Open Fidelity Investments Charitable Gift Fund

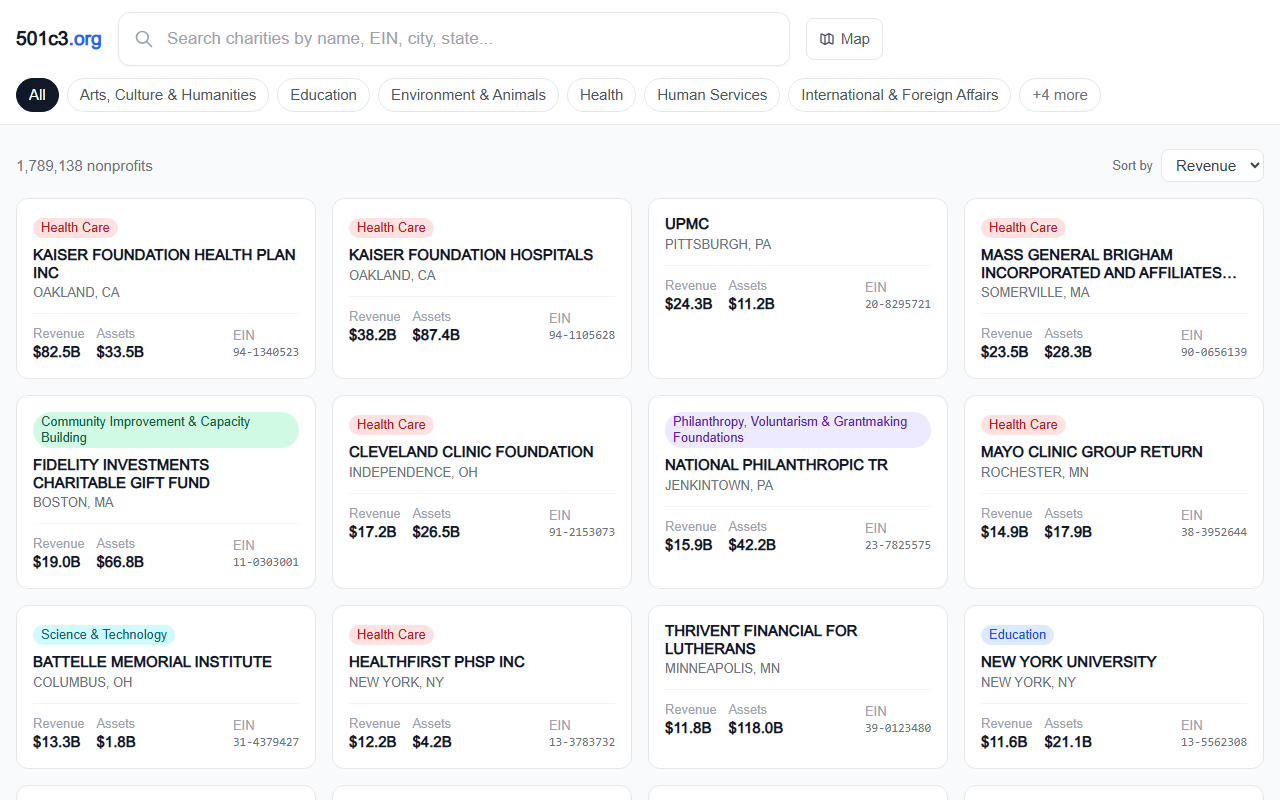pyautogui.click(x=121, y=474)
